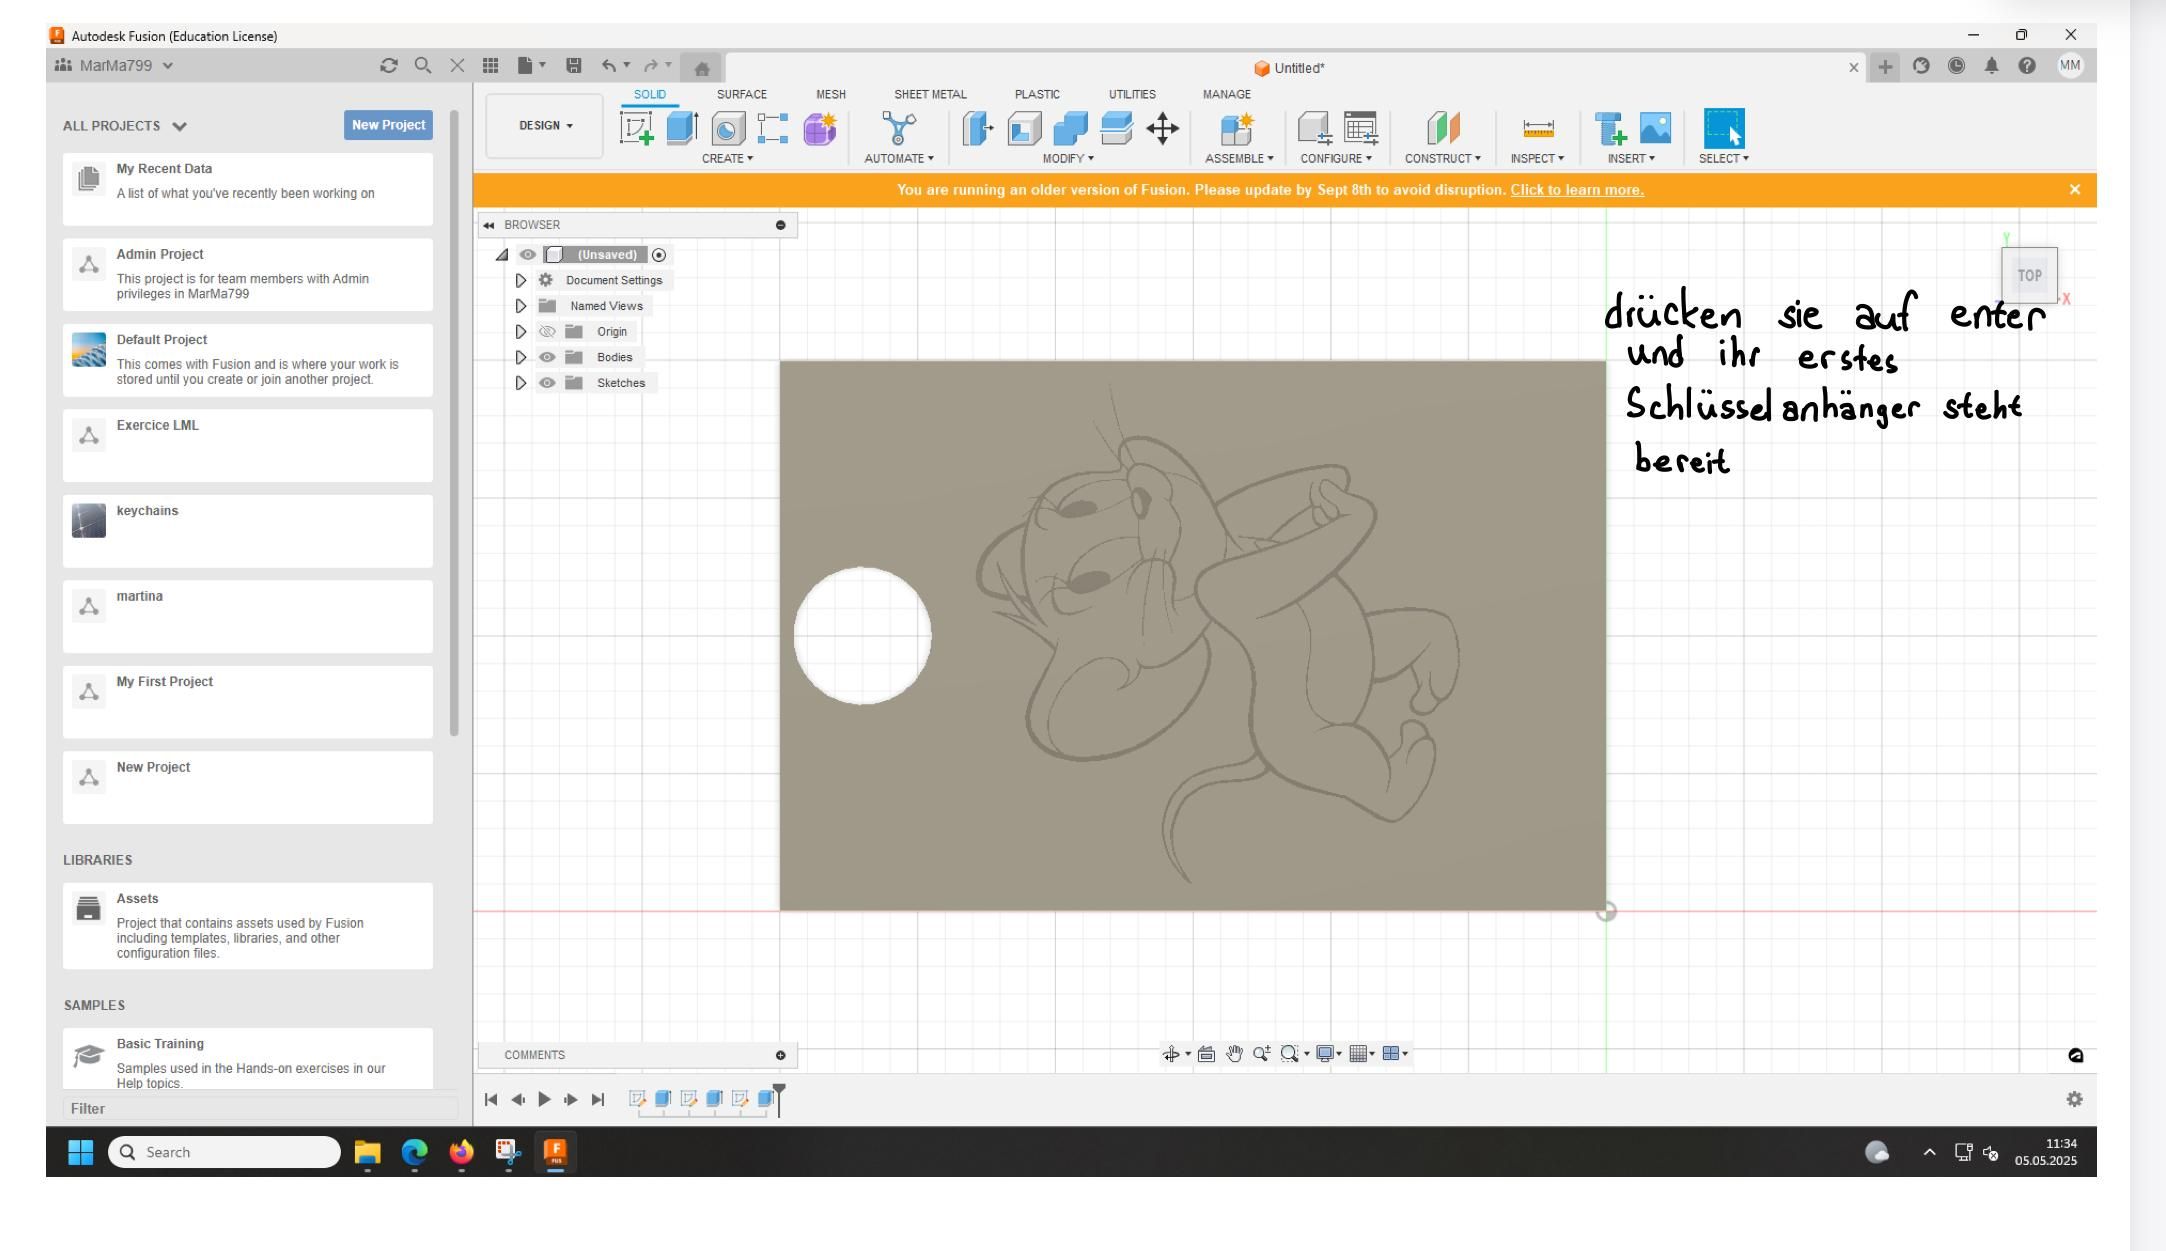This screenshot has width=2166, height=1251.
Task: Show the hidden Origin folder
Action: 546,332
